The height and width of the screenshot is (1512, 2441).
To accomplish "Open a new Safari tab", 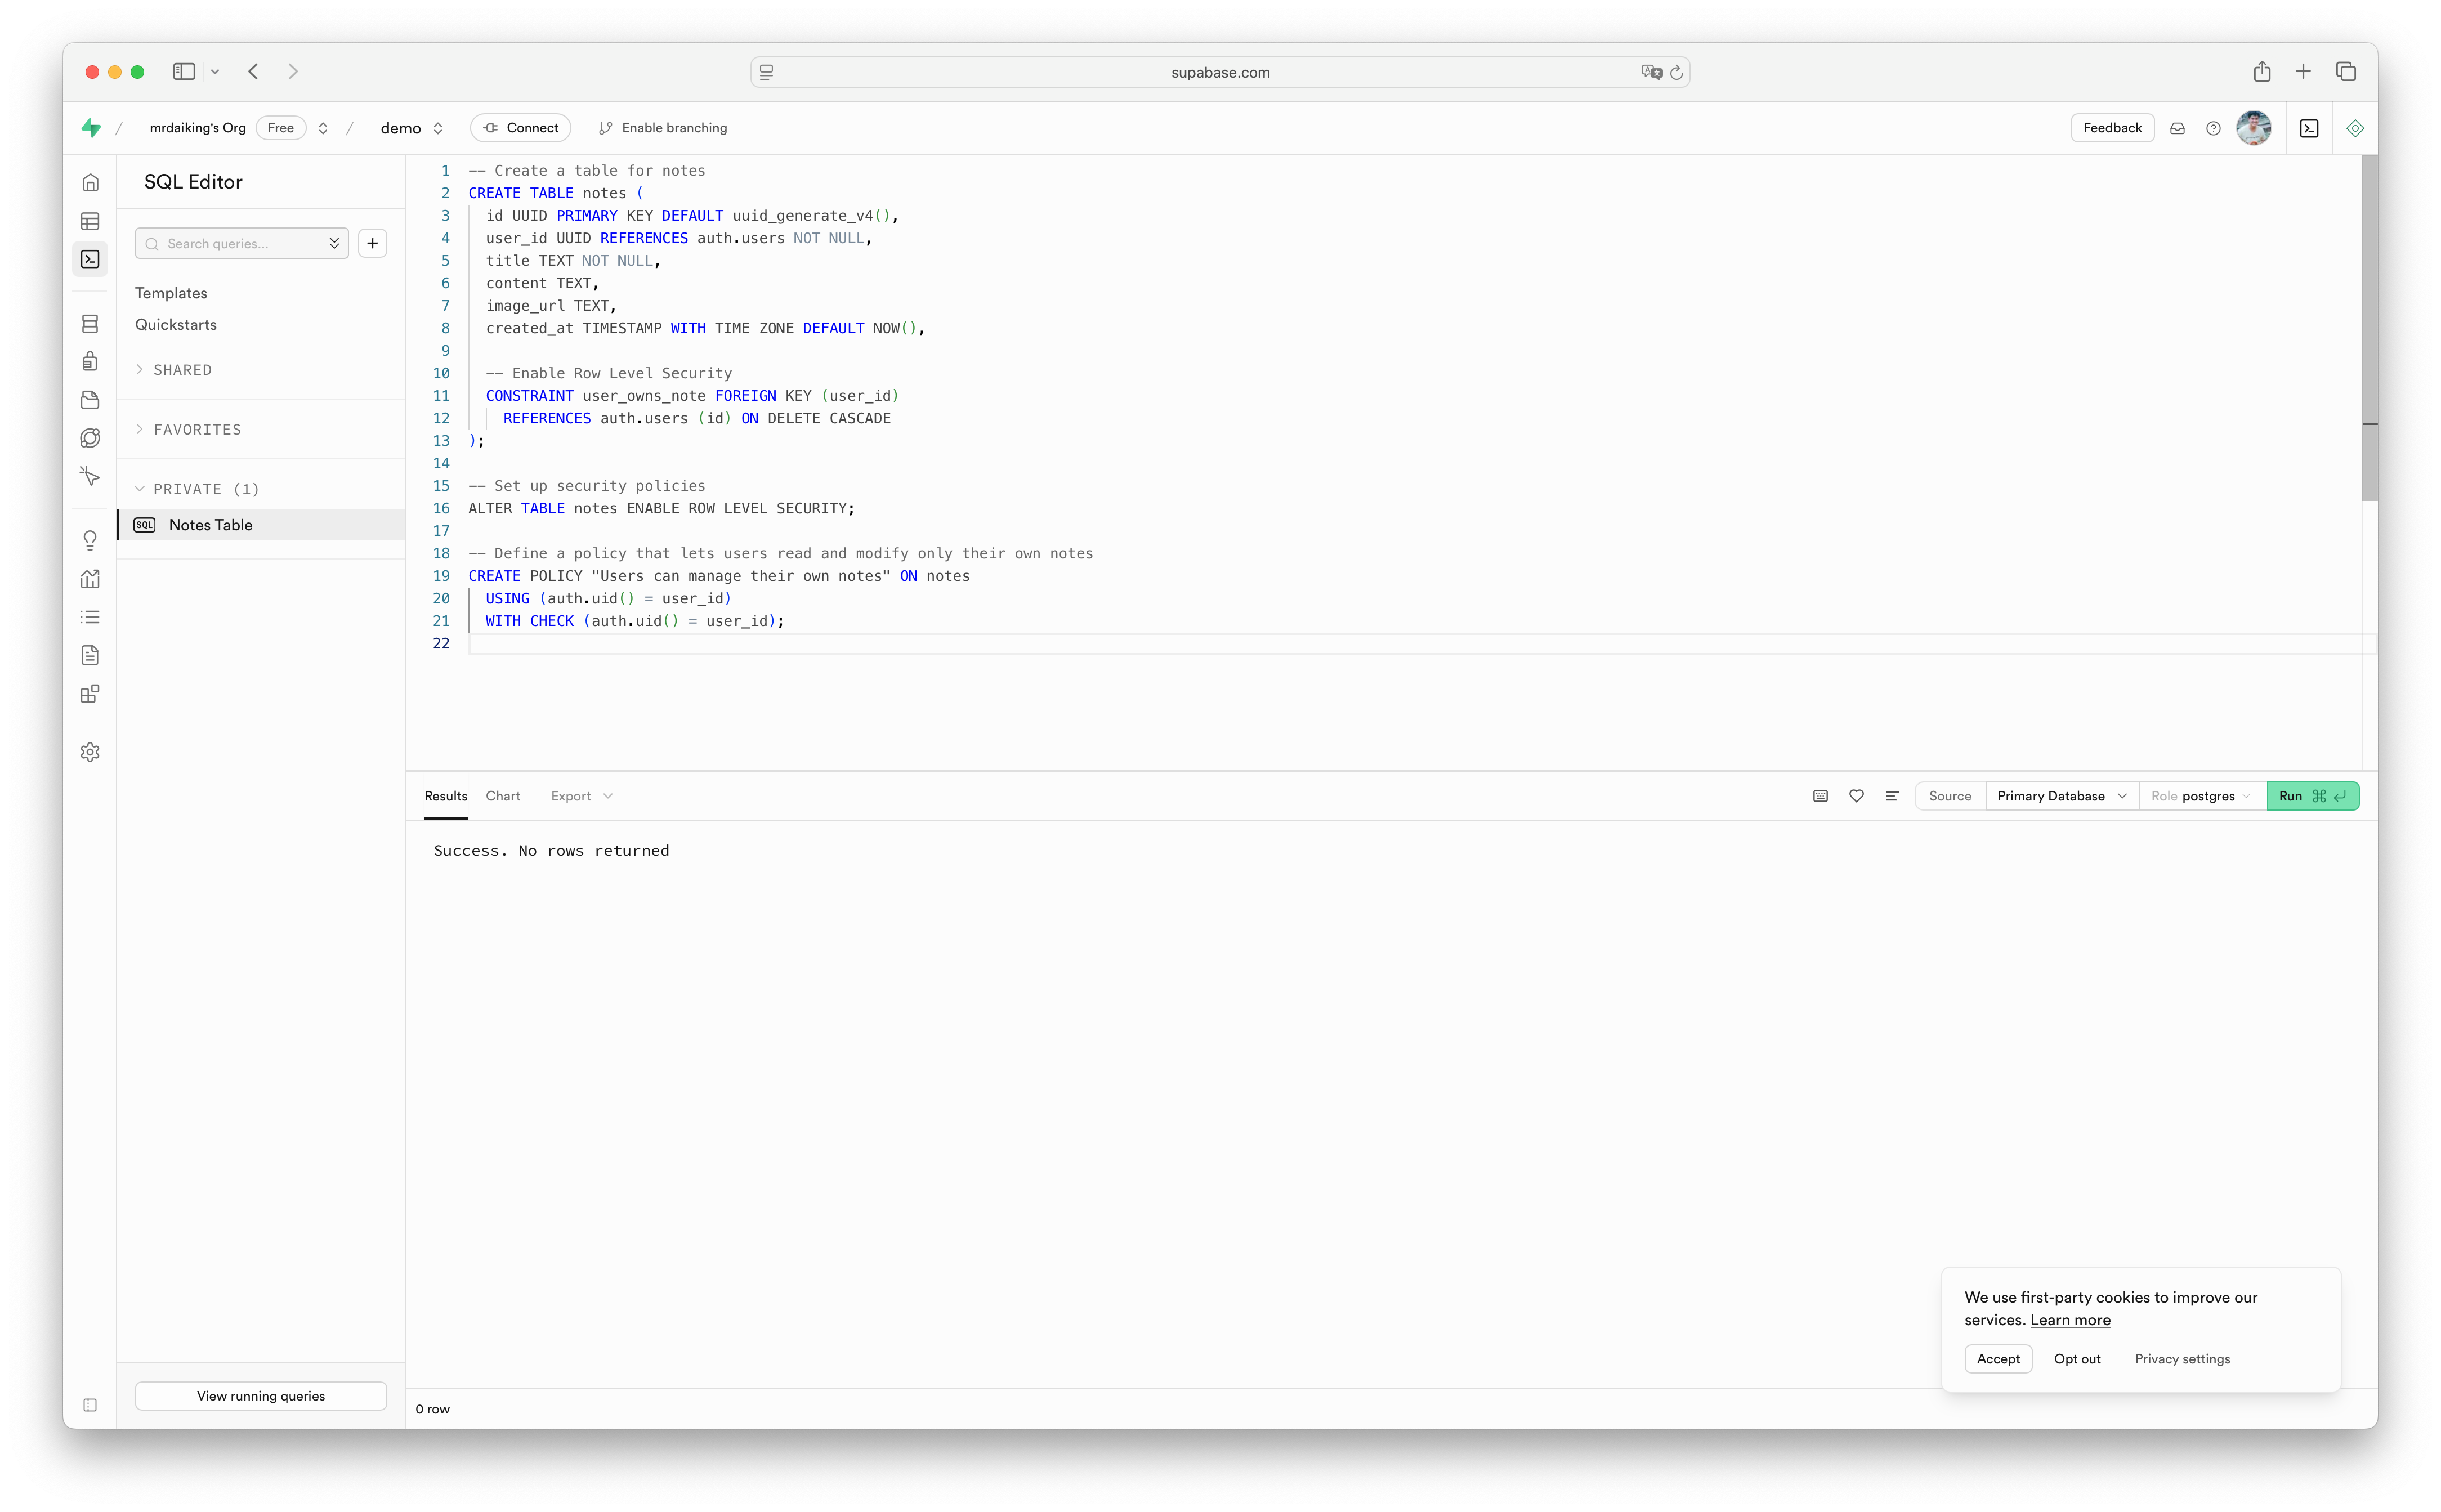I will click(2303, 72).
